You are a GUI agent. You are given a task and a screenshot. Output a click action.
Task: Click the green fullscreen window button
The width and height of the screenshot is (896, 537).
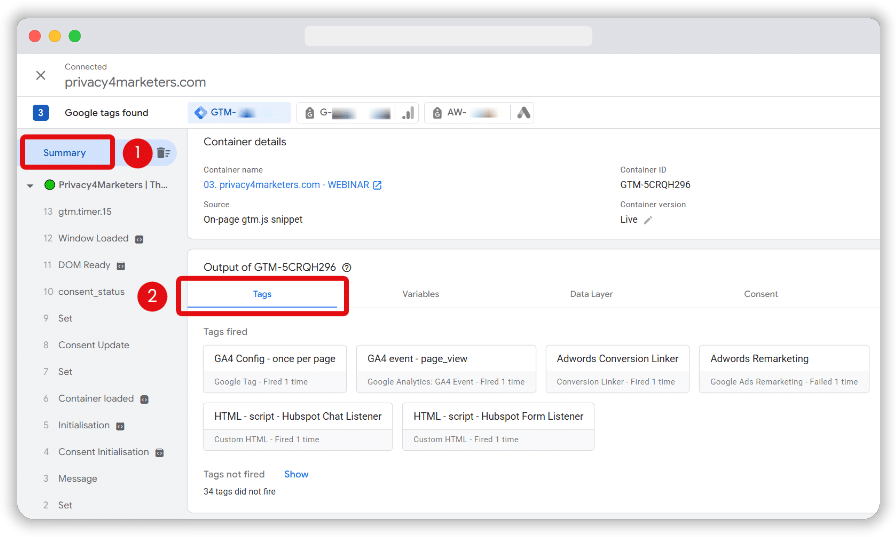tap(75, 36)
